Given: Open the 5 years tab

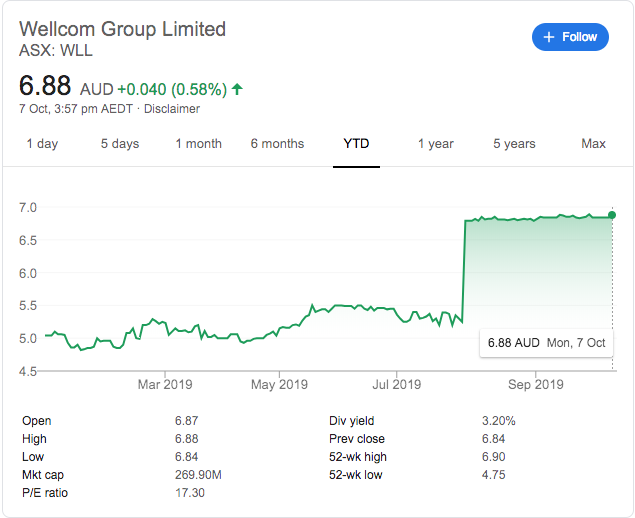Looking at the screenshot, I should point(514,144).
